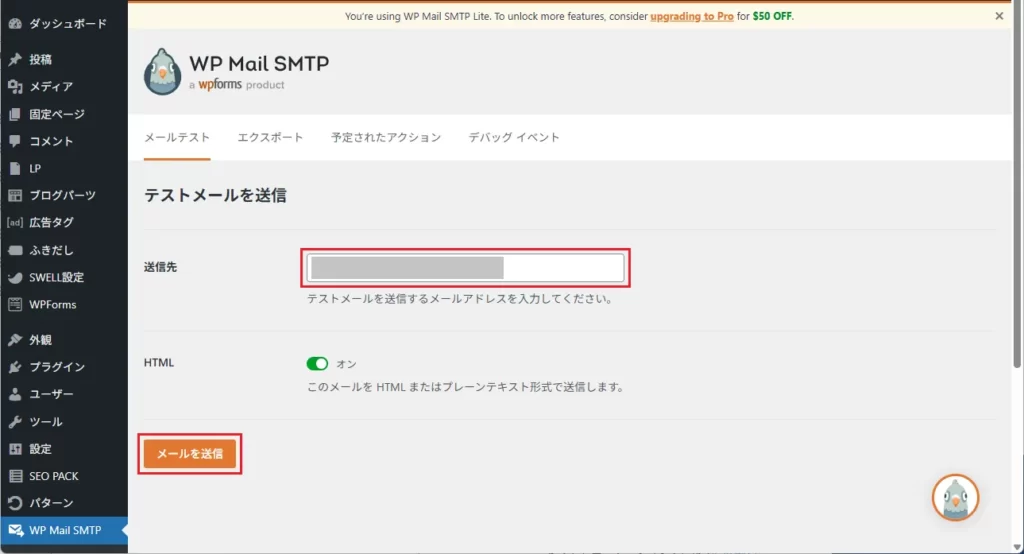Click the メディア media icon
The width and height of the screenshot is (1024, 554).
(15, 86)
